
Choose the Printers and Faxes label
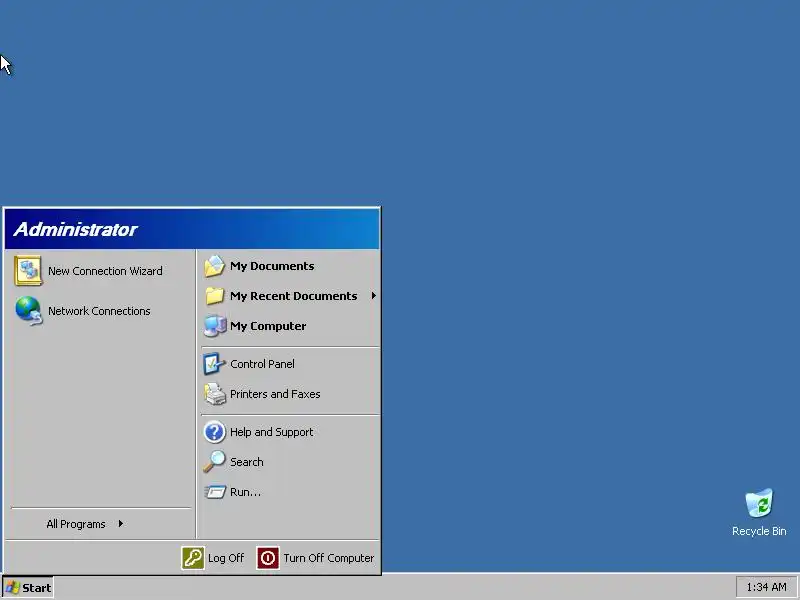click(x=275, y=394)
